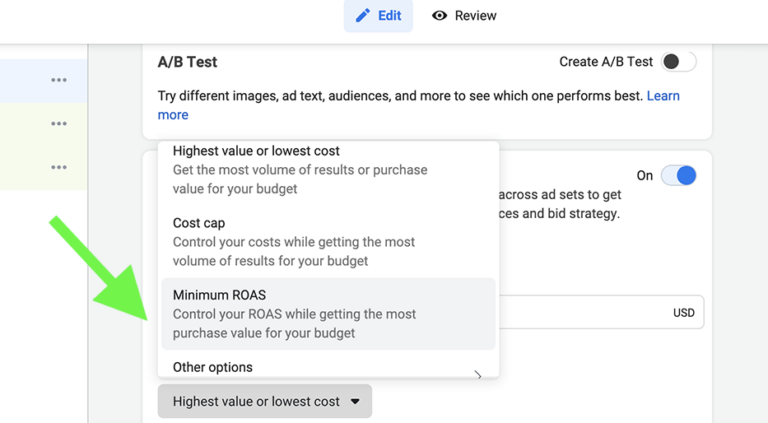Expand the Other options submenu
This screenshot has height=423, width=768.
pos(328,367)
